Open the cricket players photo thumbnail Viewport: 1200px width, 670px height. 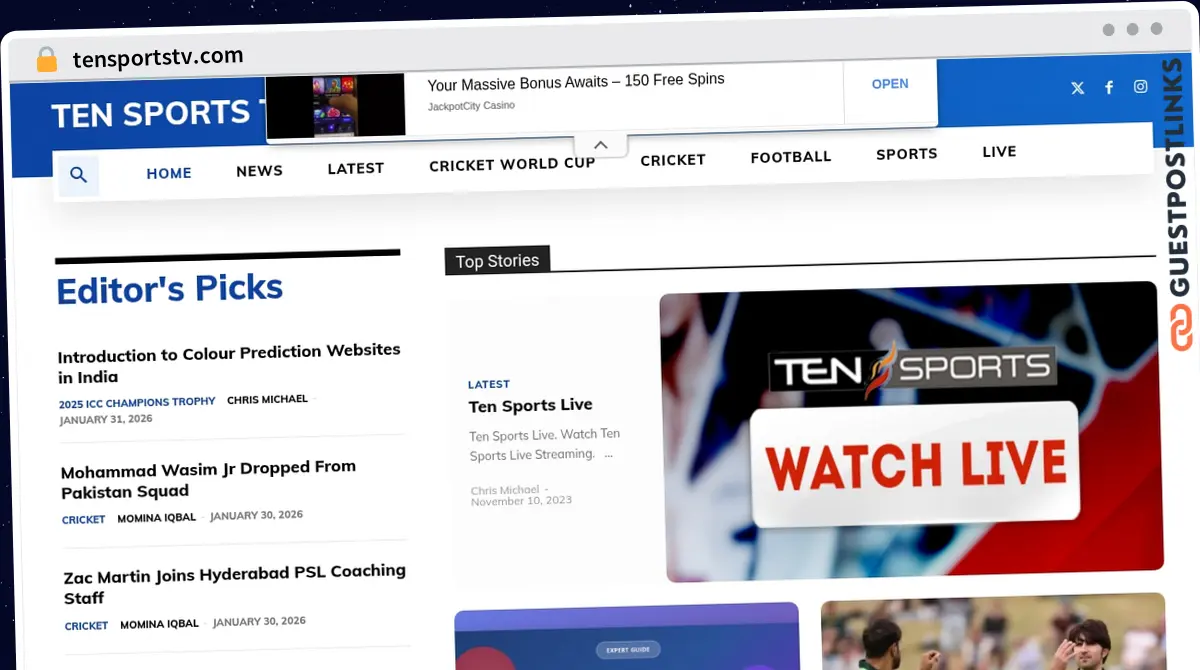pos(993,632)
